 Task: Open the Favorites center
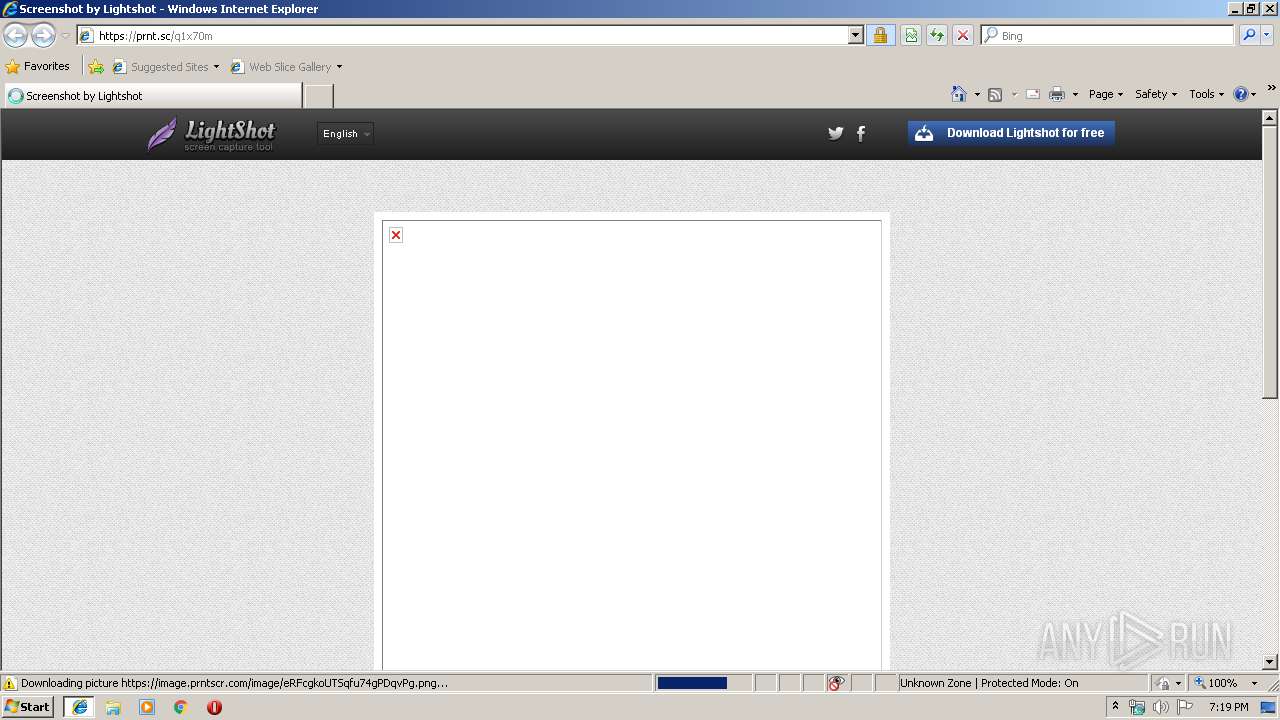tap(37, 66)
